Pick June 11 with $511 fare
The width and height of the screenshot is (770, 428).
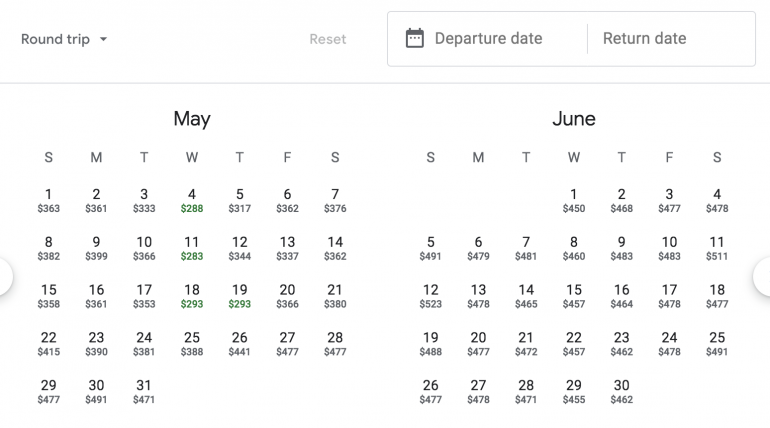717,248
